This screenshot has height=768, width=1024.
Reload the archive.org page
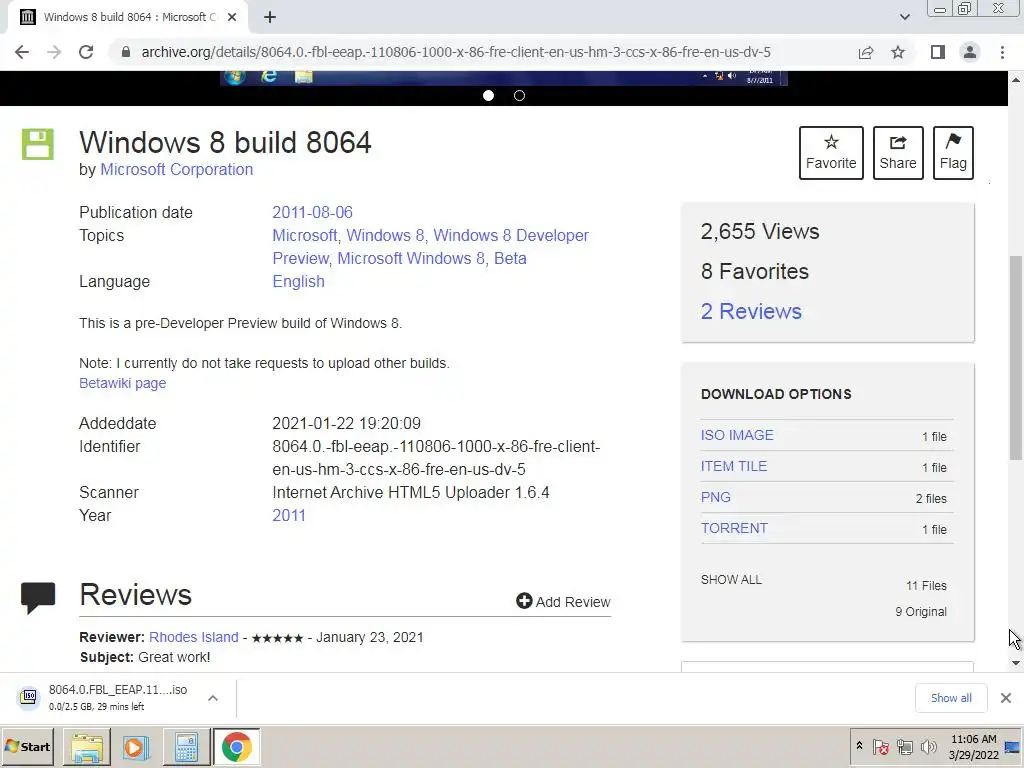click(x=86, y=52)
